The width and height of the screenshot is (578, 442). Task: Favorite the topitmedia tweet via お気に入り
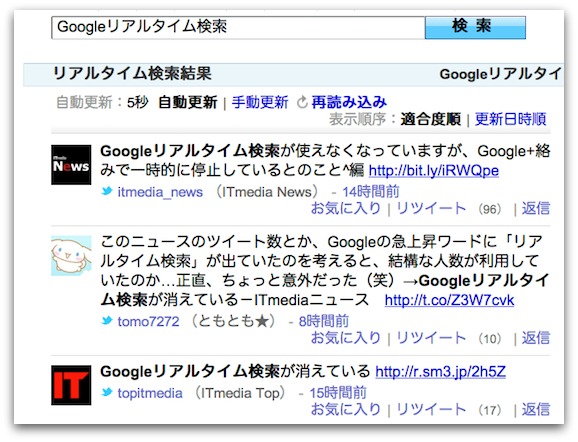pyautogui.click(x=346, y=409)
